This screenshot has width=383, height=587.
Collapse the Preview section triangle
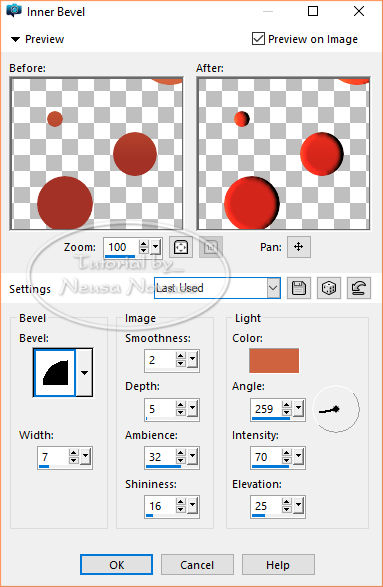(x=15, y=39)
